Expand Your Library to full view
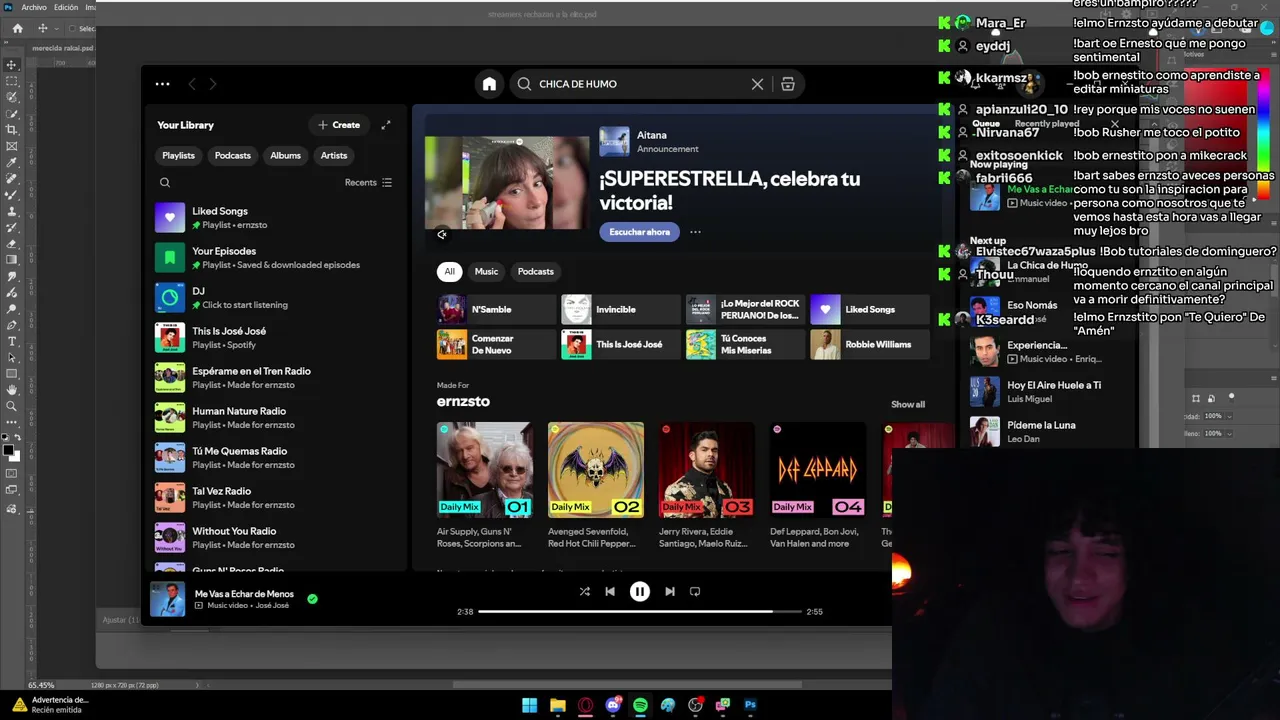Screen dimensions: 1280x720 [x=386, y=125]
